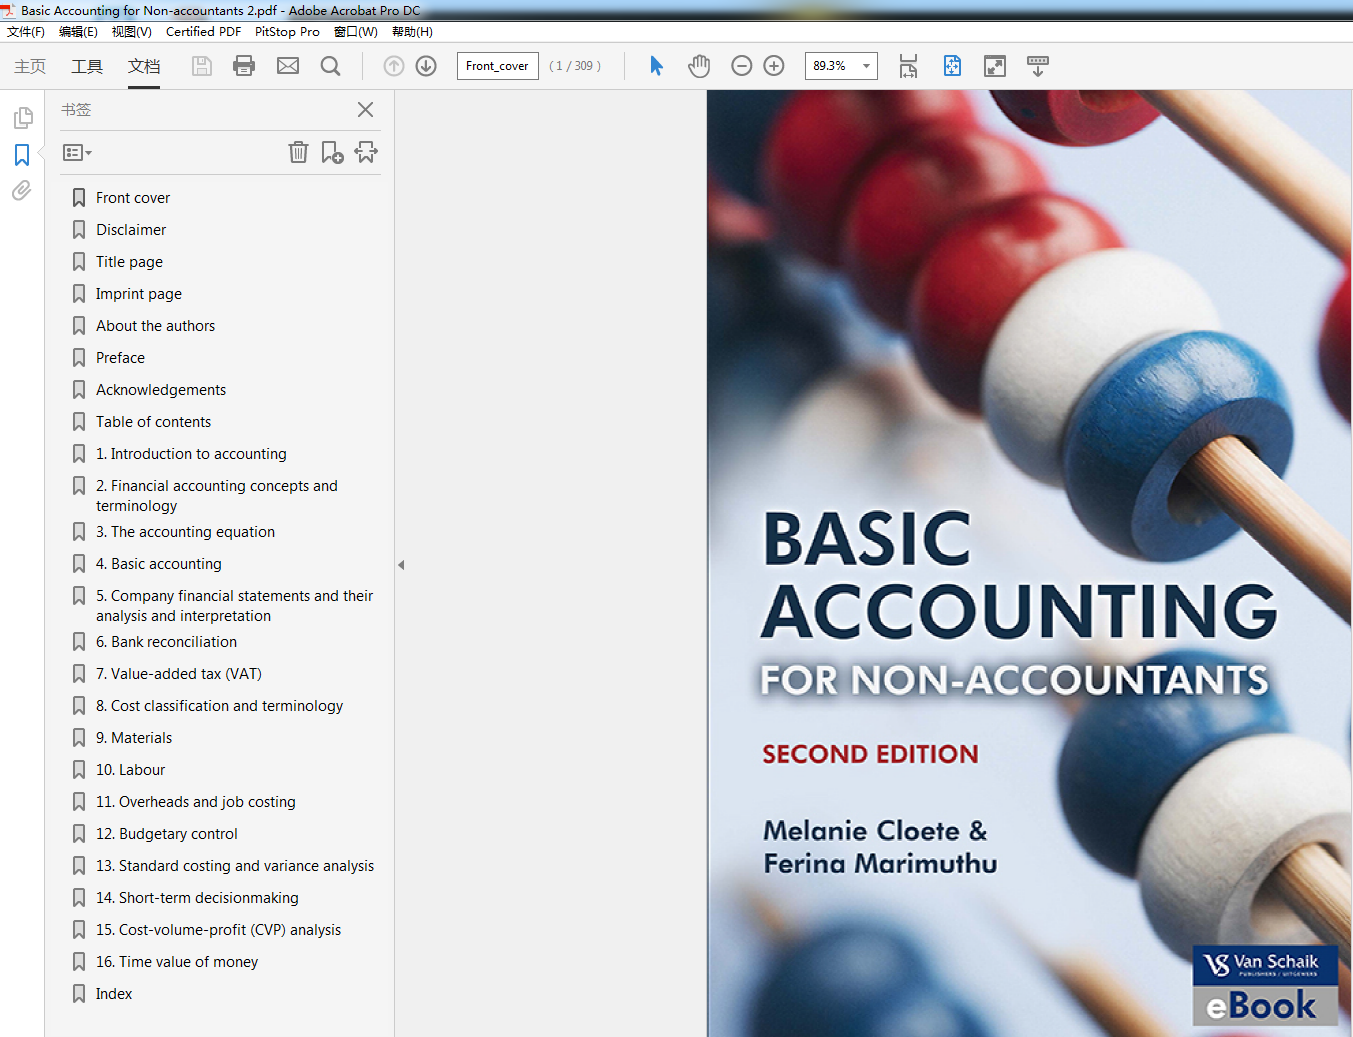Go to previous page arrow icon
This screenshot has height=1037, width=1353.
394,66
